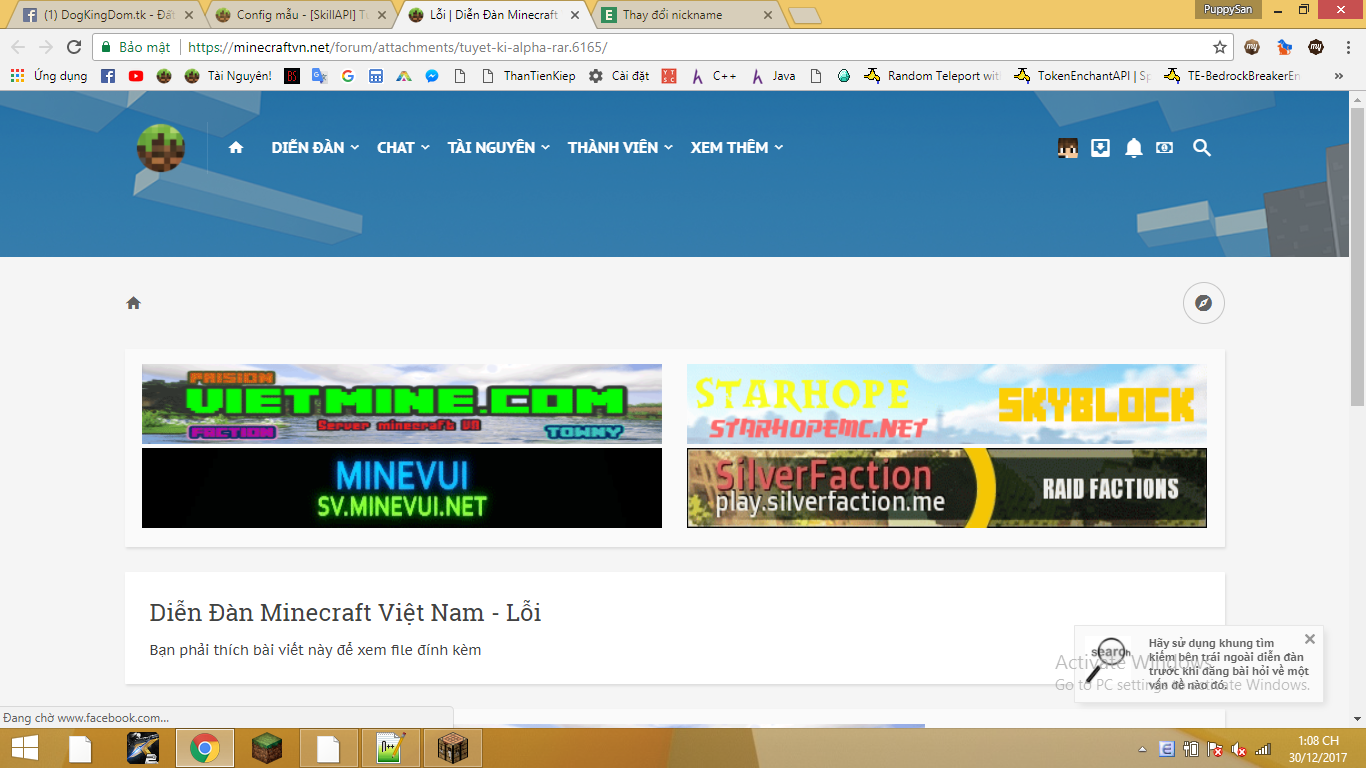The image size is (1366, 768).
Task: Open the Java bookmark
Action: (x=773, y=76)
